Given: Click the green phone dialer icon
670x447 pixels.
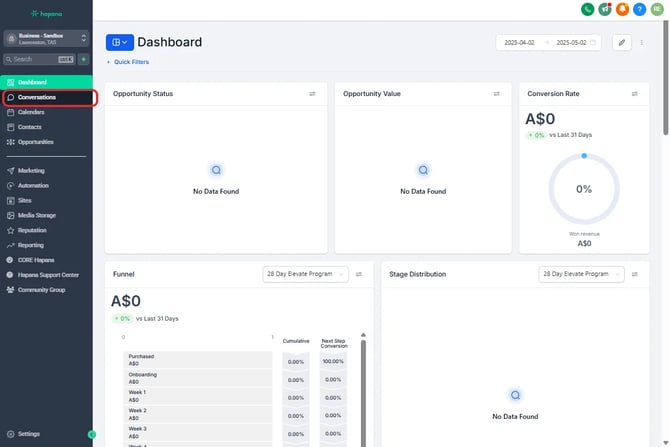Looking at the screenshot, I should click(587, 9).
